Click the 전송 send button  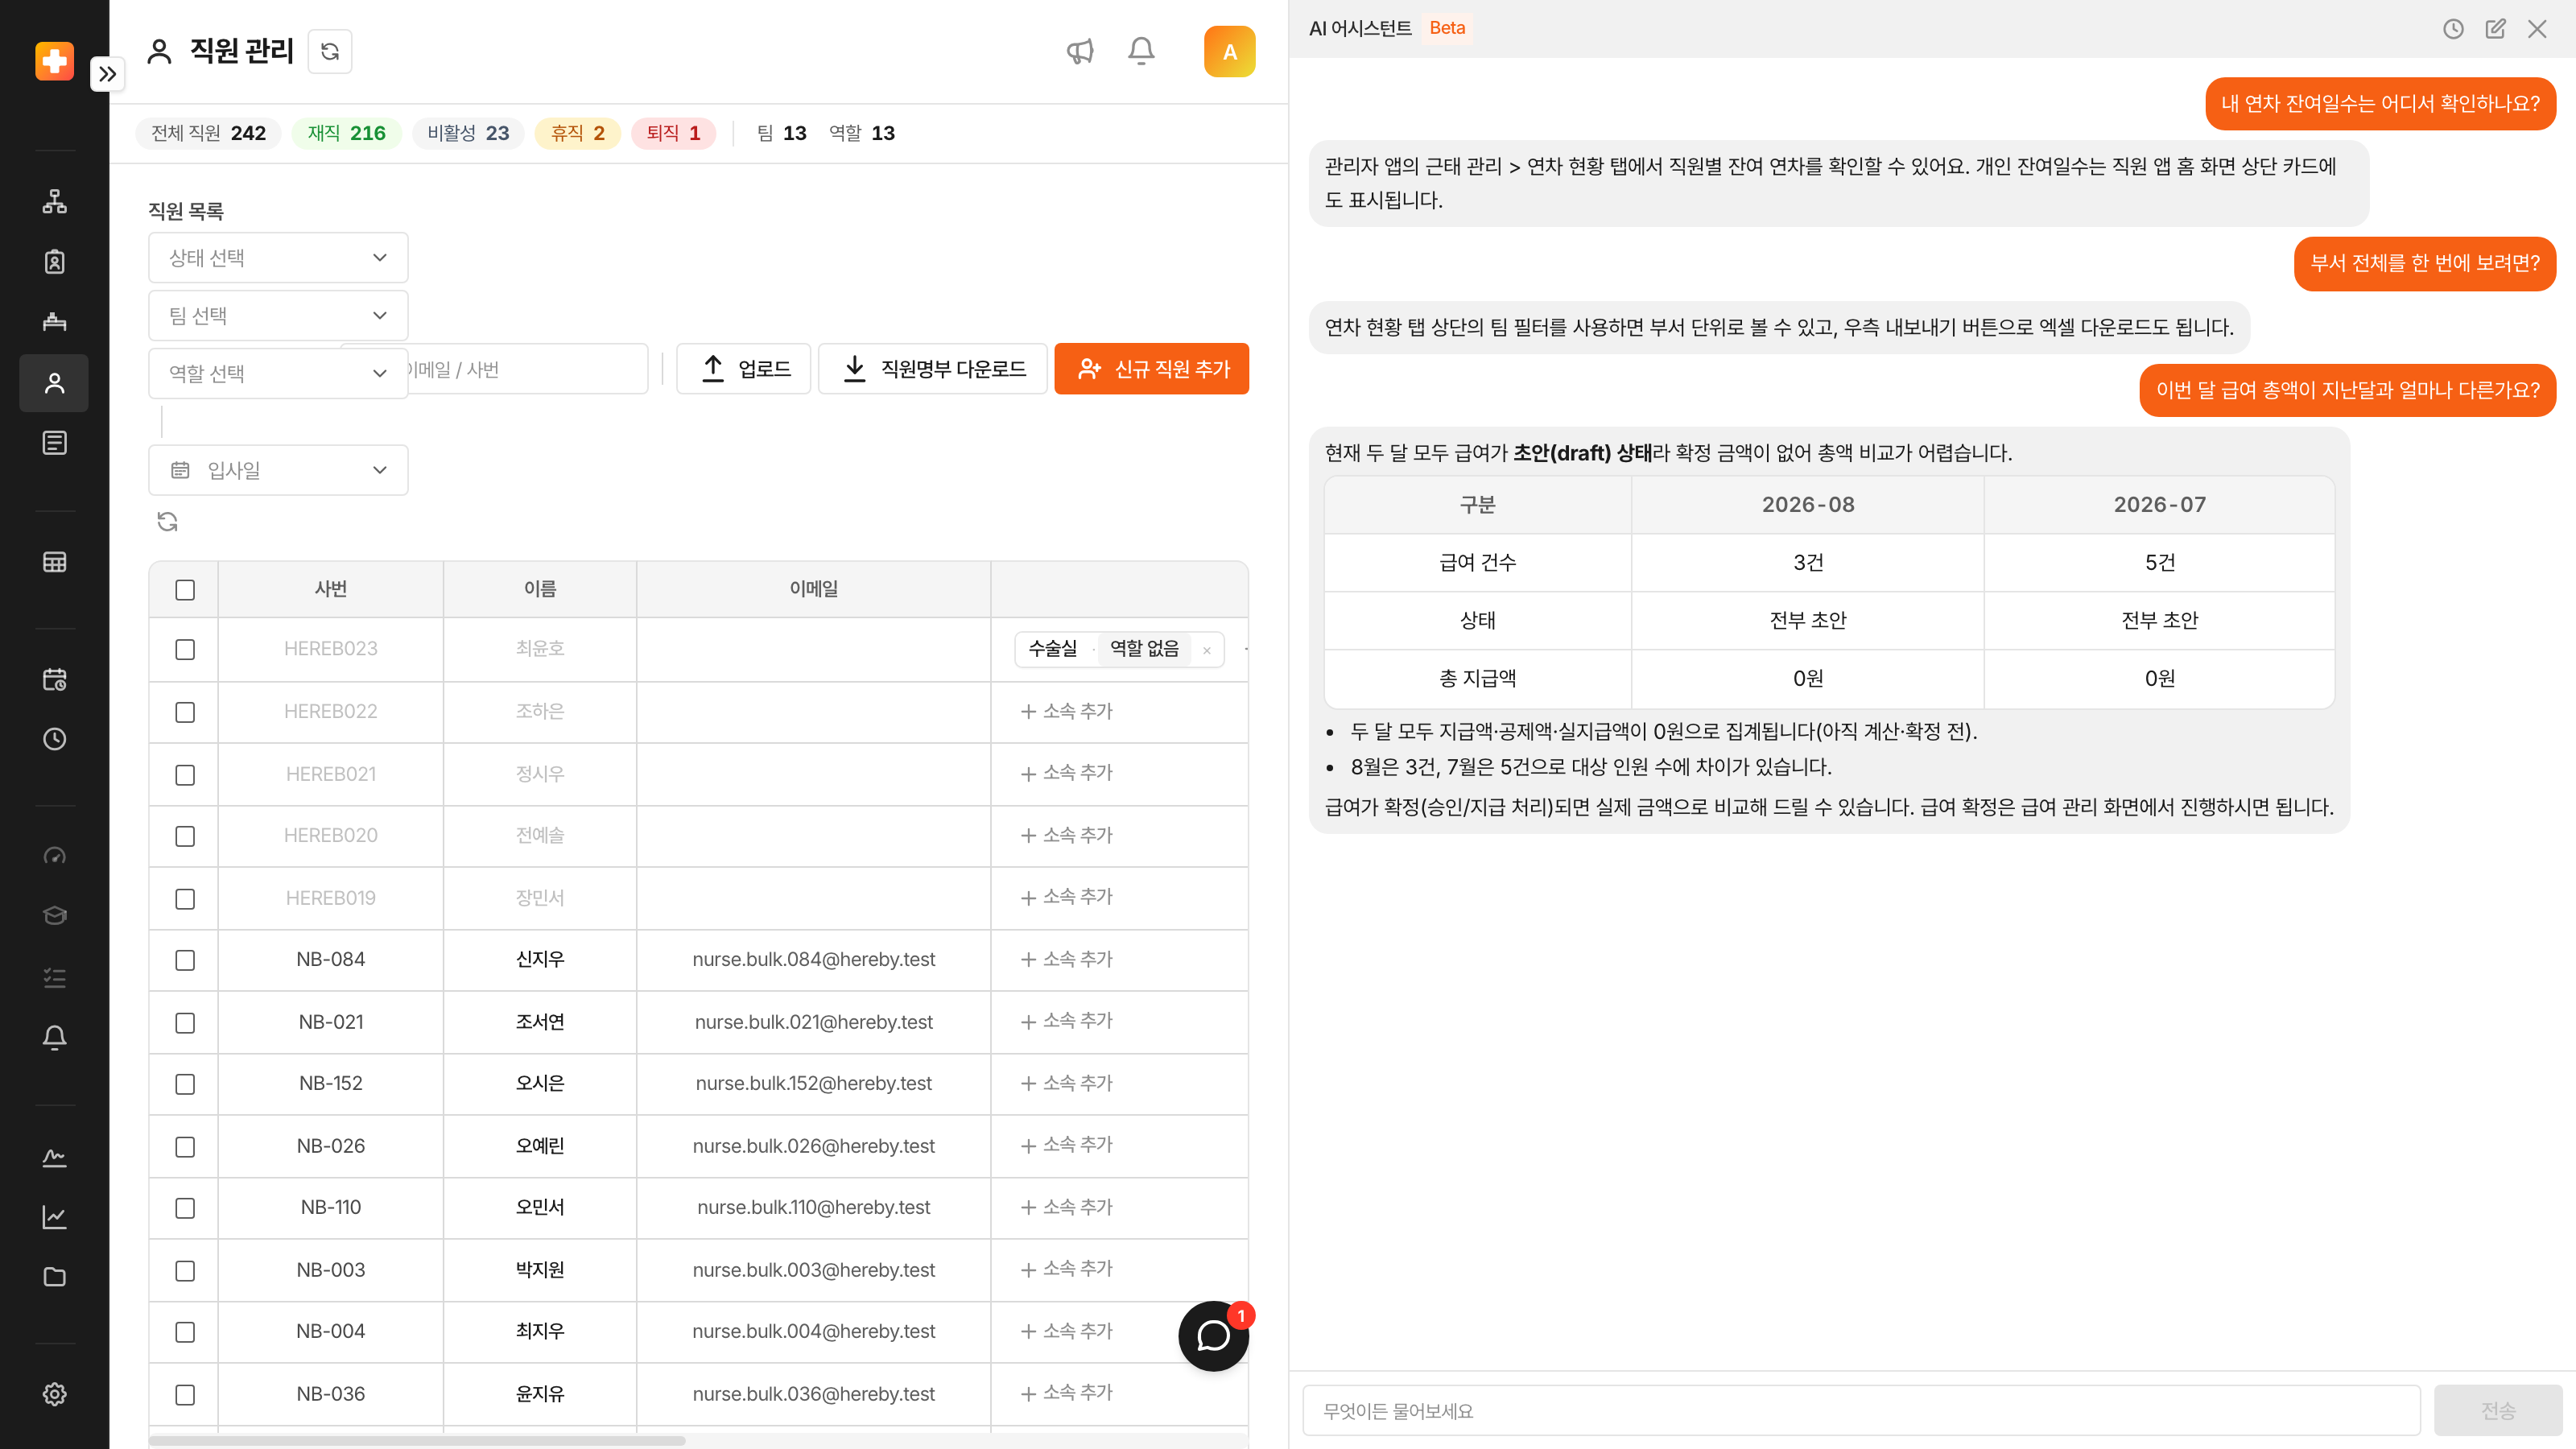pos(2497,1411)
